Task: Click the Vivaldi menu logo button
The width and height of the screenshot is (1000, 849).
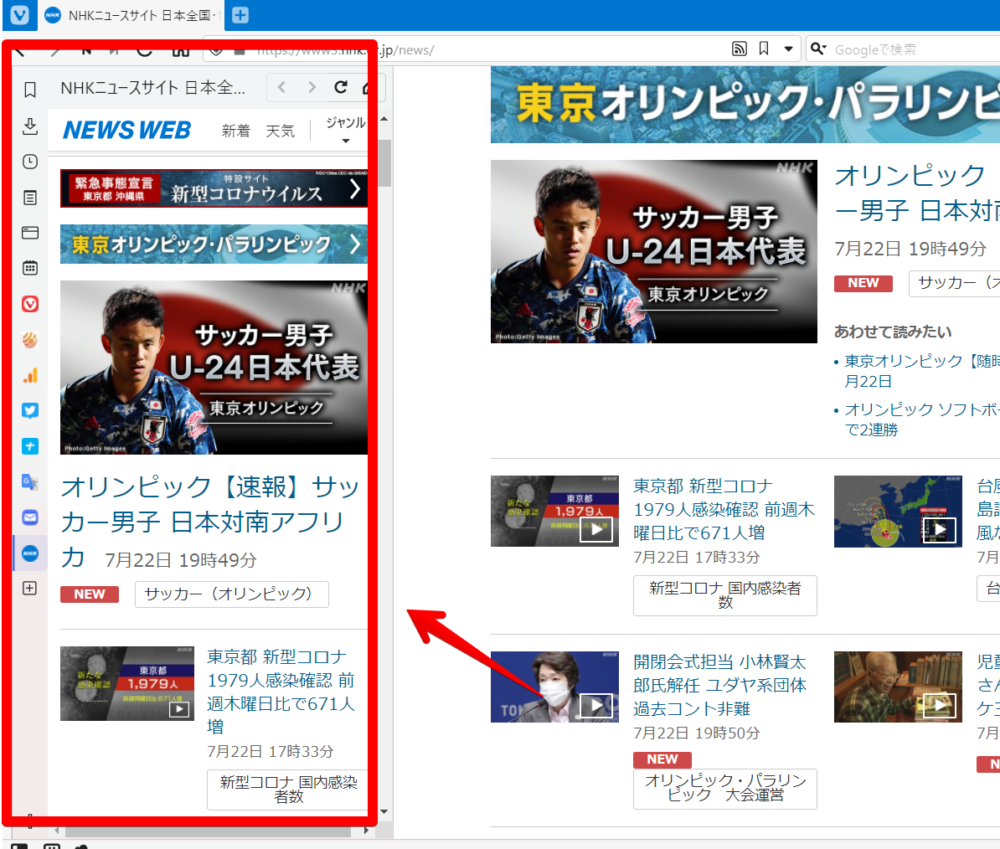Action: 20,15
